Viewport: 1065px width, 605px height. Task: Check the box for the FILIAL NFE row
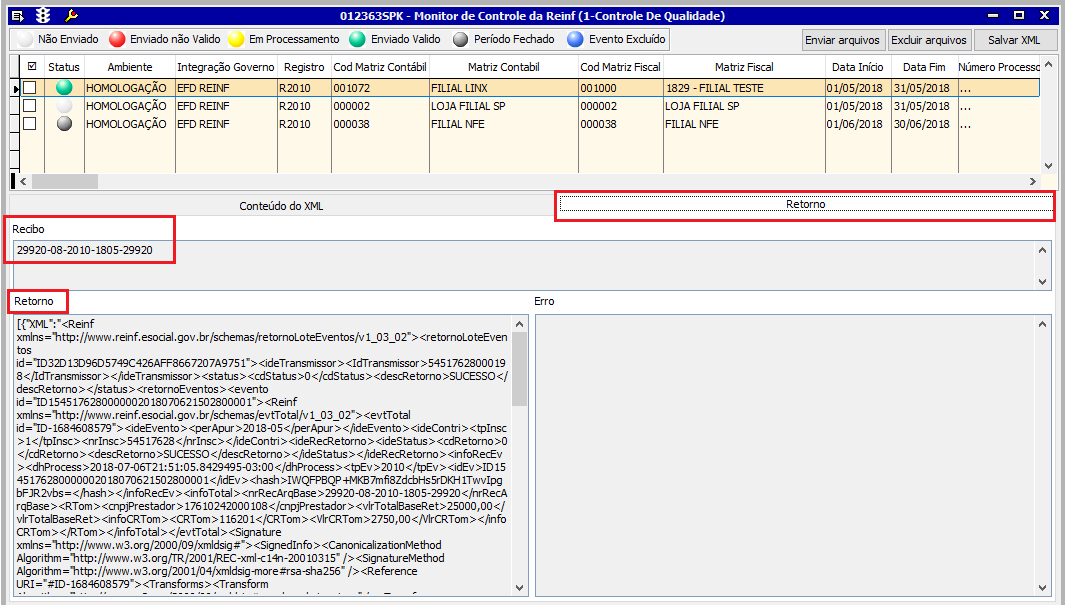(x=30, y=124)
